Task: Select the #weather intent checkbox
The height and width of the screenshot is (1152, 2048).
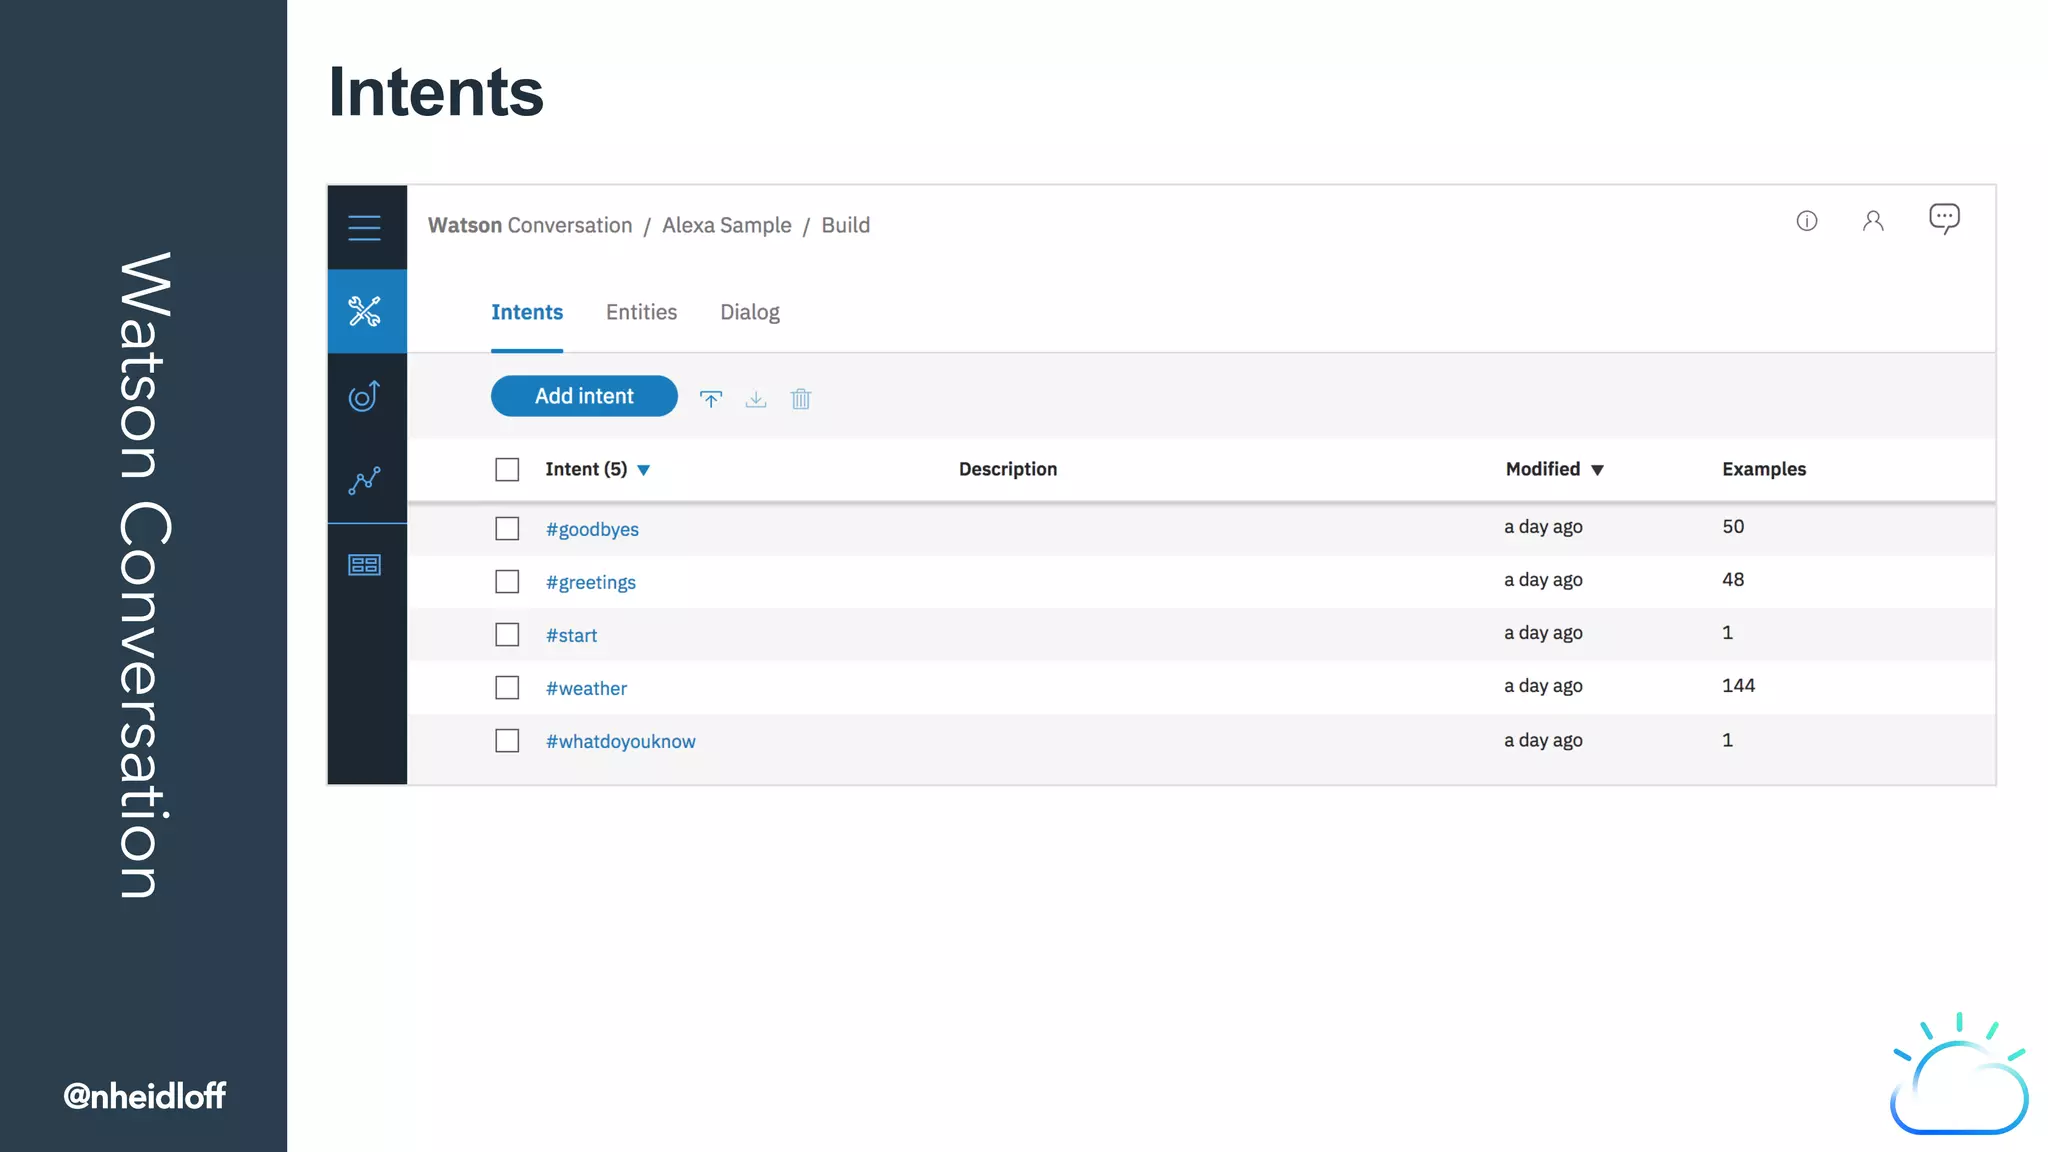Action: pyautogui.click(x=507, y=688)
